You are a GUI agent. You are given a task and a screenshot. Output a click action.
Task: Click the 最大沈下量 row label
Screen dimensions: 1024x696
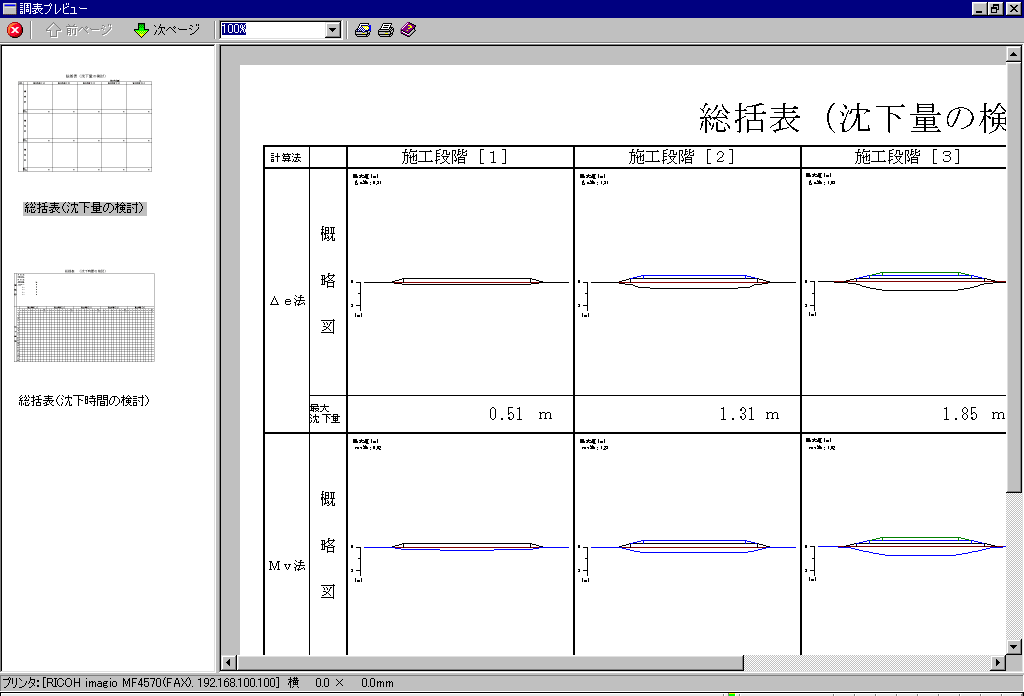[325, 413]
